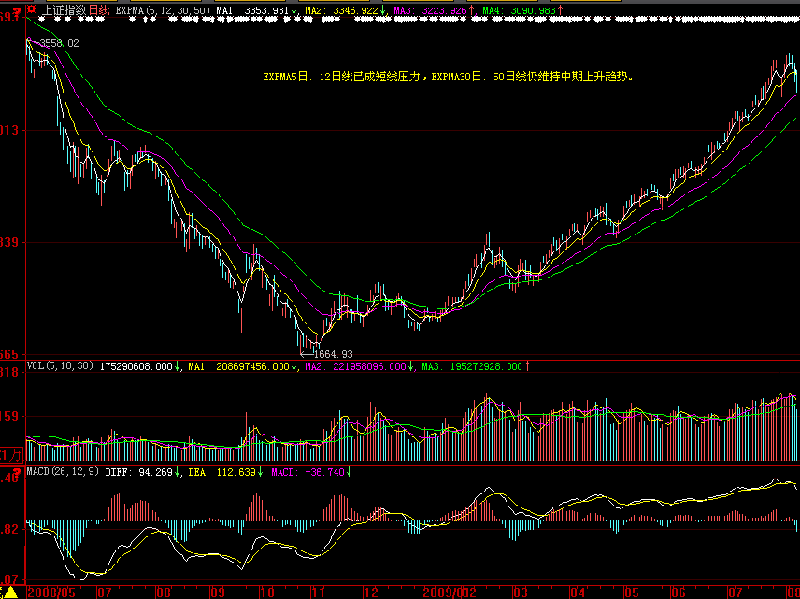Click the yellow EXPMA annotation text
This screenshot has width=800, height=599.
[449, 75]
